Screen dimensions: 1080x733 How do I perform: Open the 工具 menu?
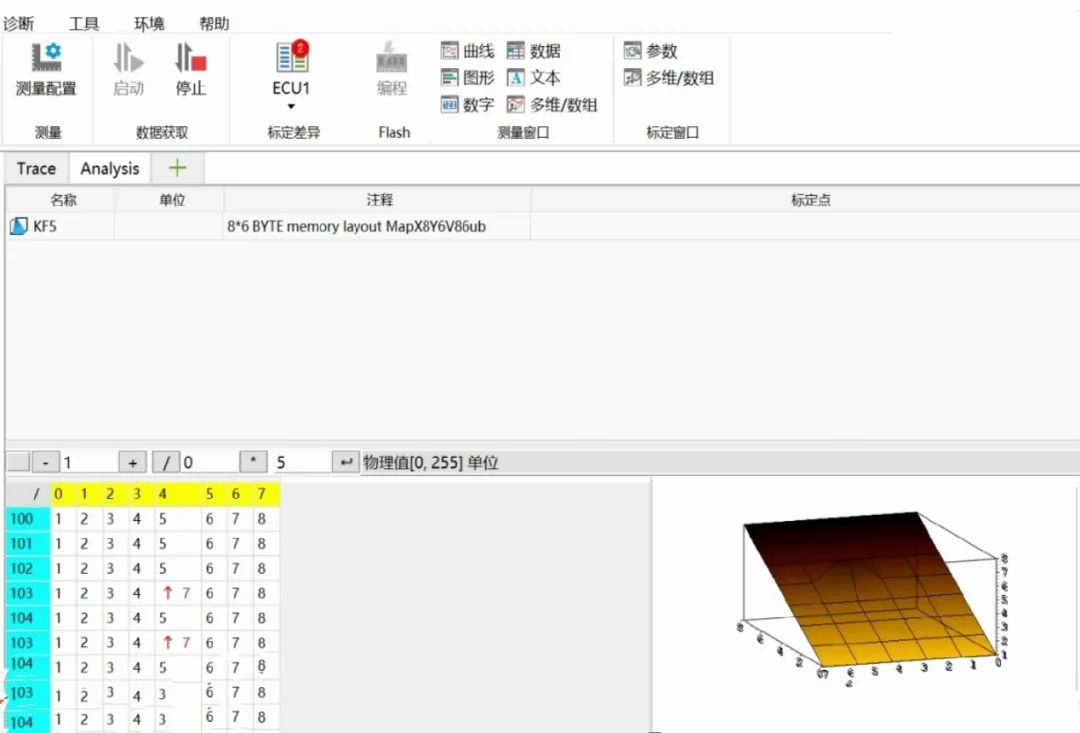click(84, 23)
